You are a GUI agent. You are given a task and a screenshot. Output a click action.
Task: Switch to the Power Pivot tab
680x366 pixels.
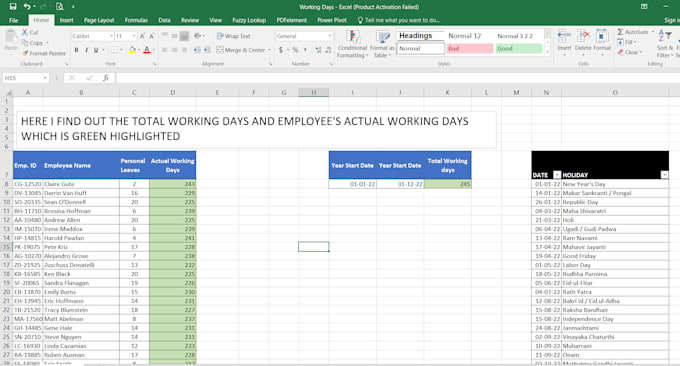(332, 20)
